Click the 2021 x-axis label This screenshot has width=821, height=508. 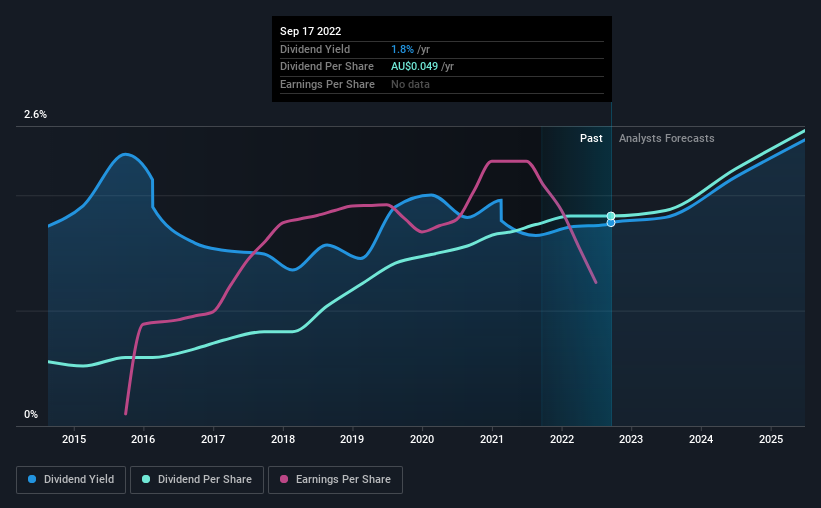(492, 439)
